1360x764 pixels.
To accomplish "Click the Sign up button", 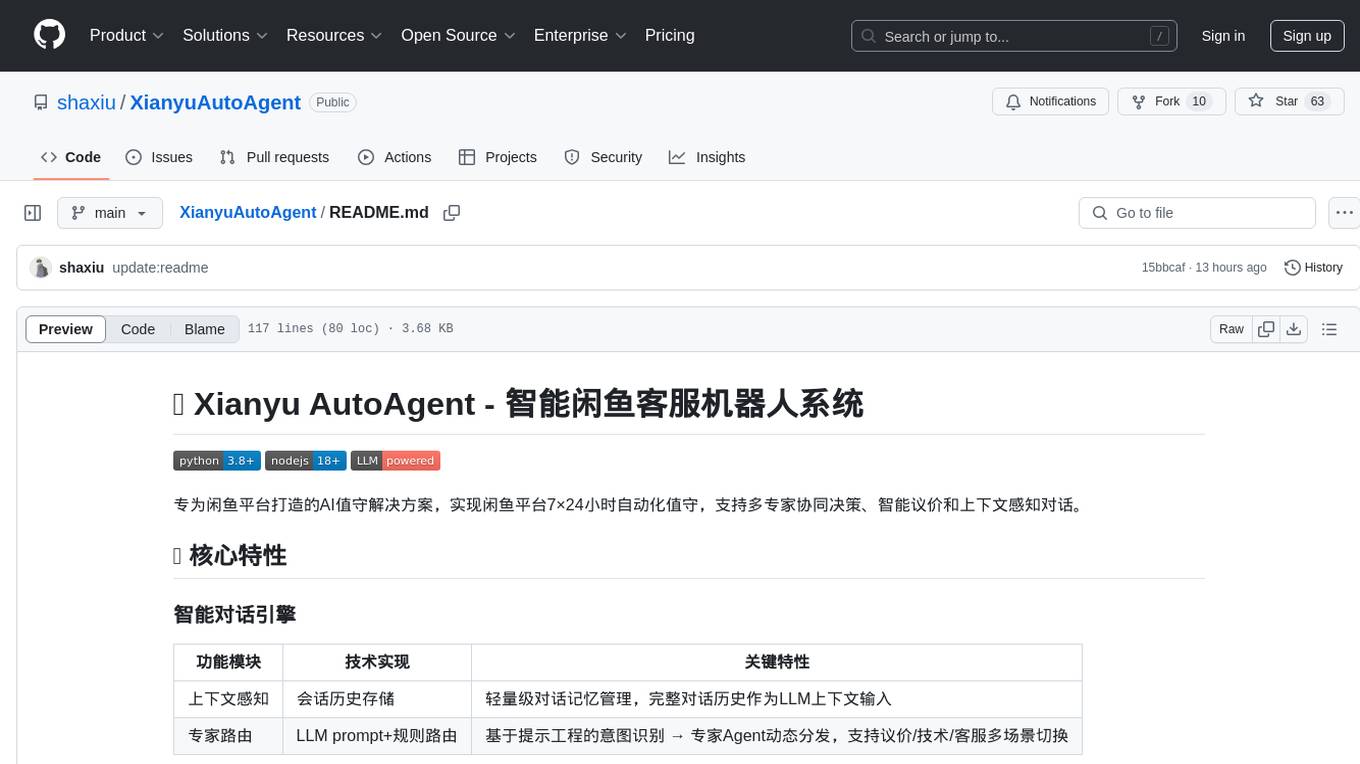I will [1307, 36].
